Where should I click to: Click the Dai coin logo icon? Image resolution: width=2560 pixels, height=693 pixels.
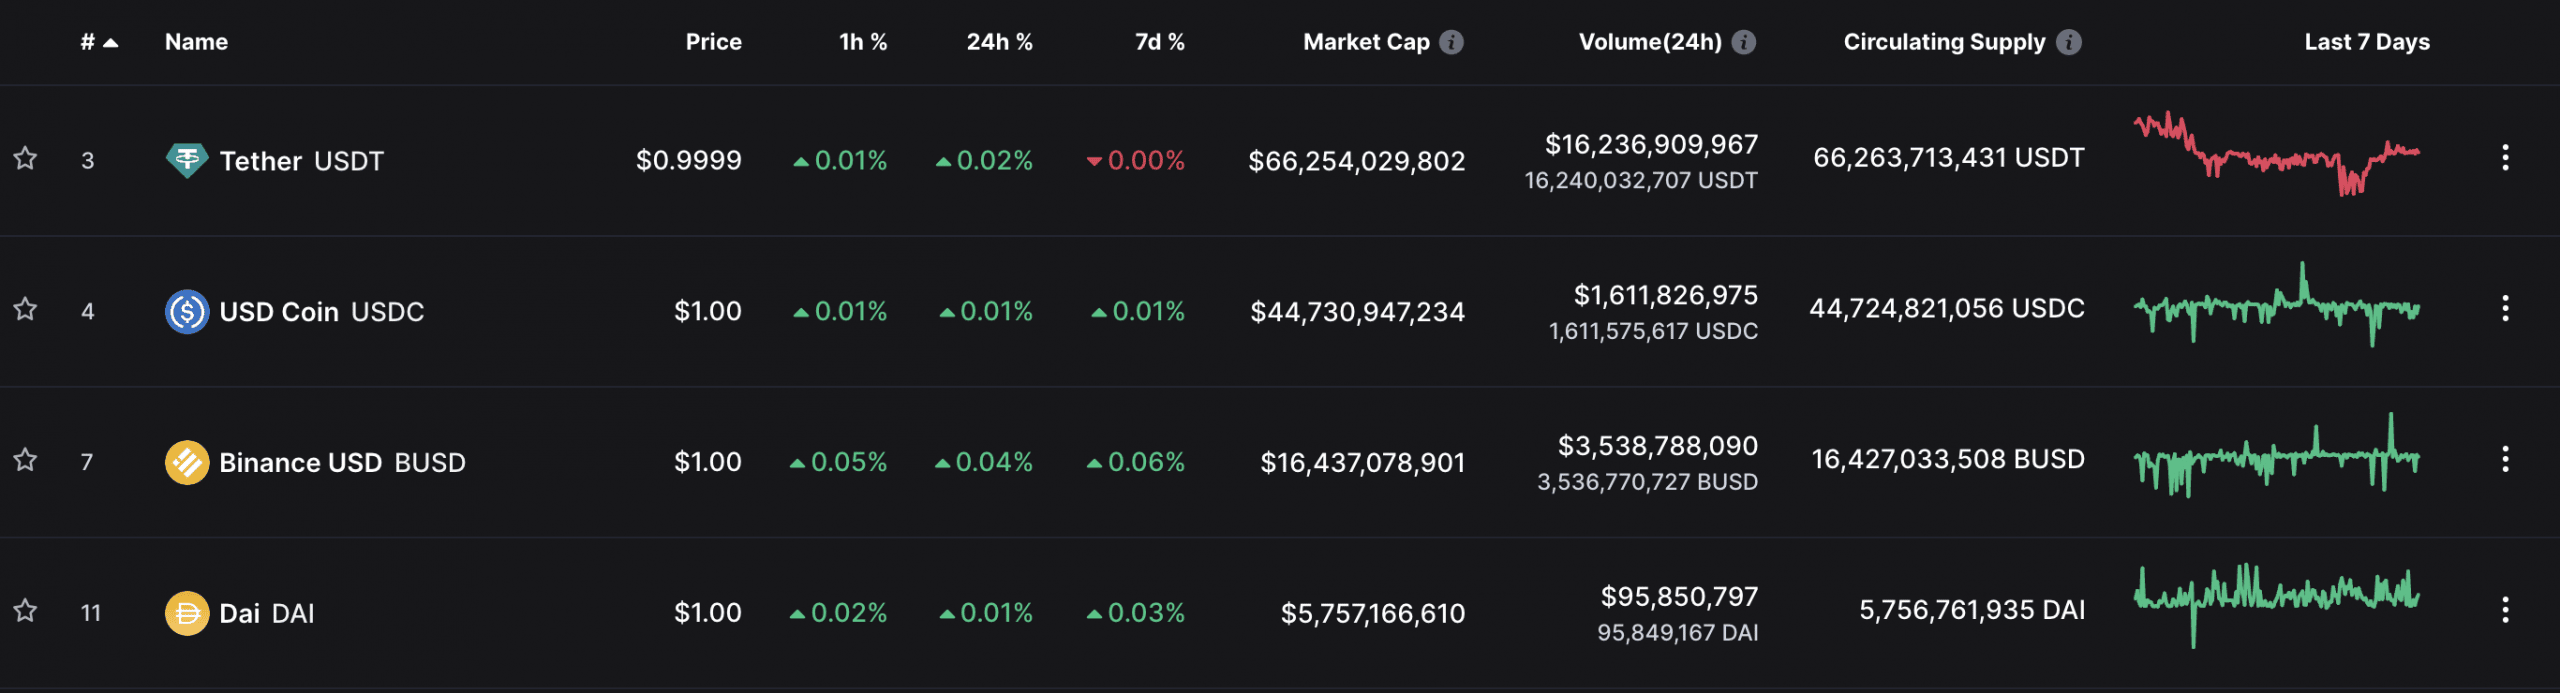(x=187, y=613)
